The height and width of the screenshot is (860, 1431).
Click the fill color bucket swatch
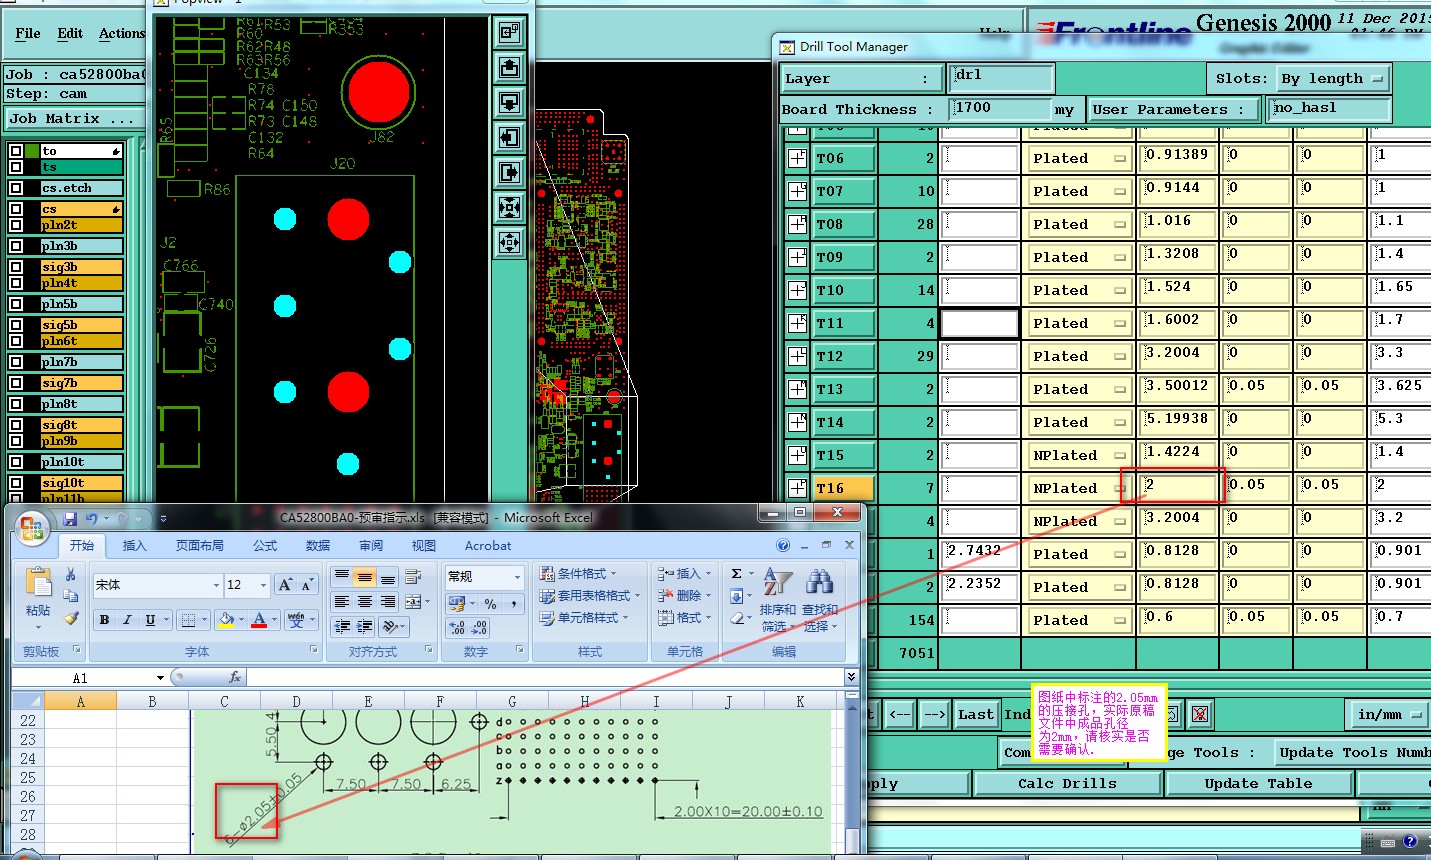click(225, 620)
